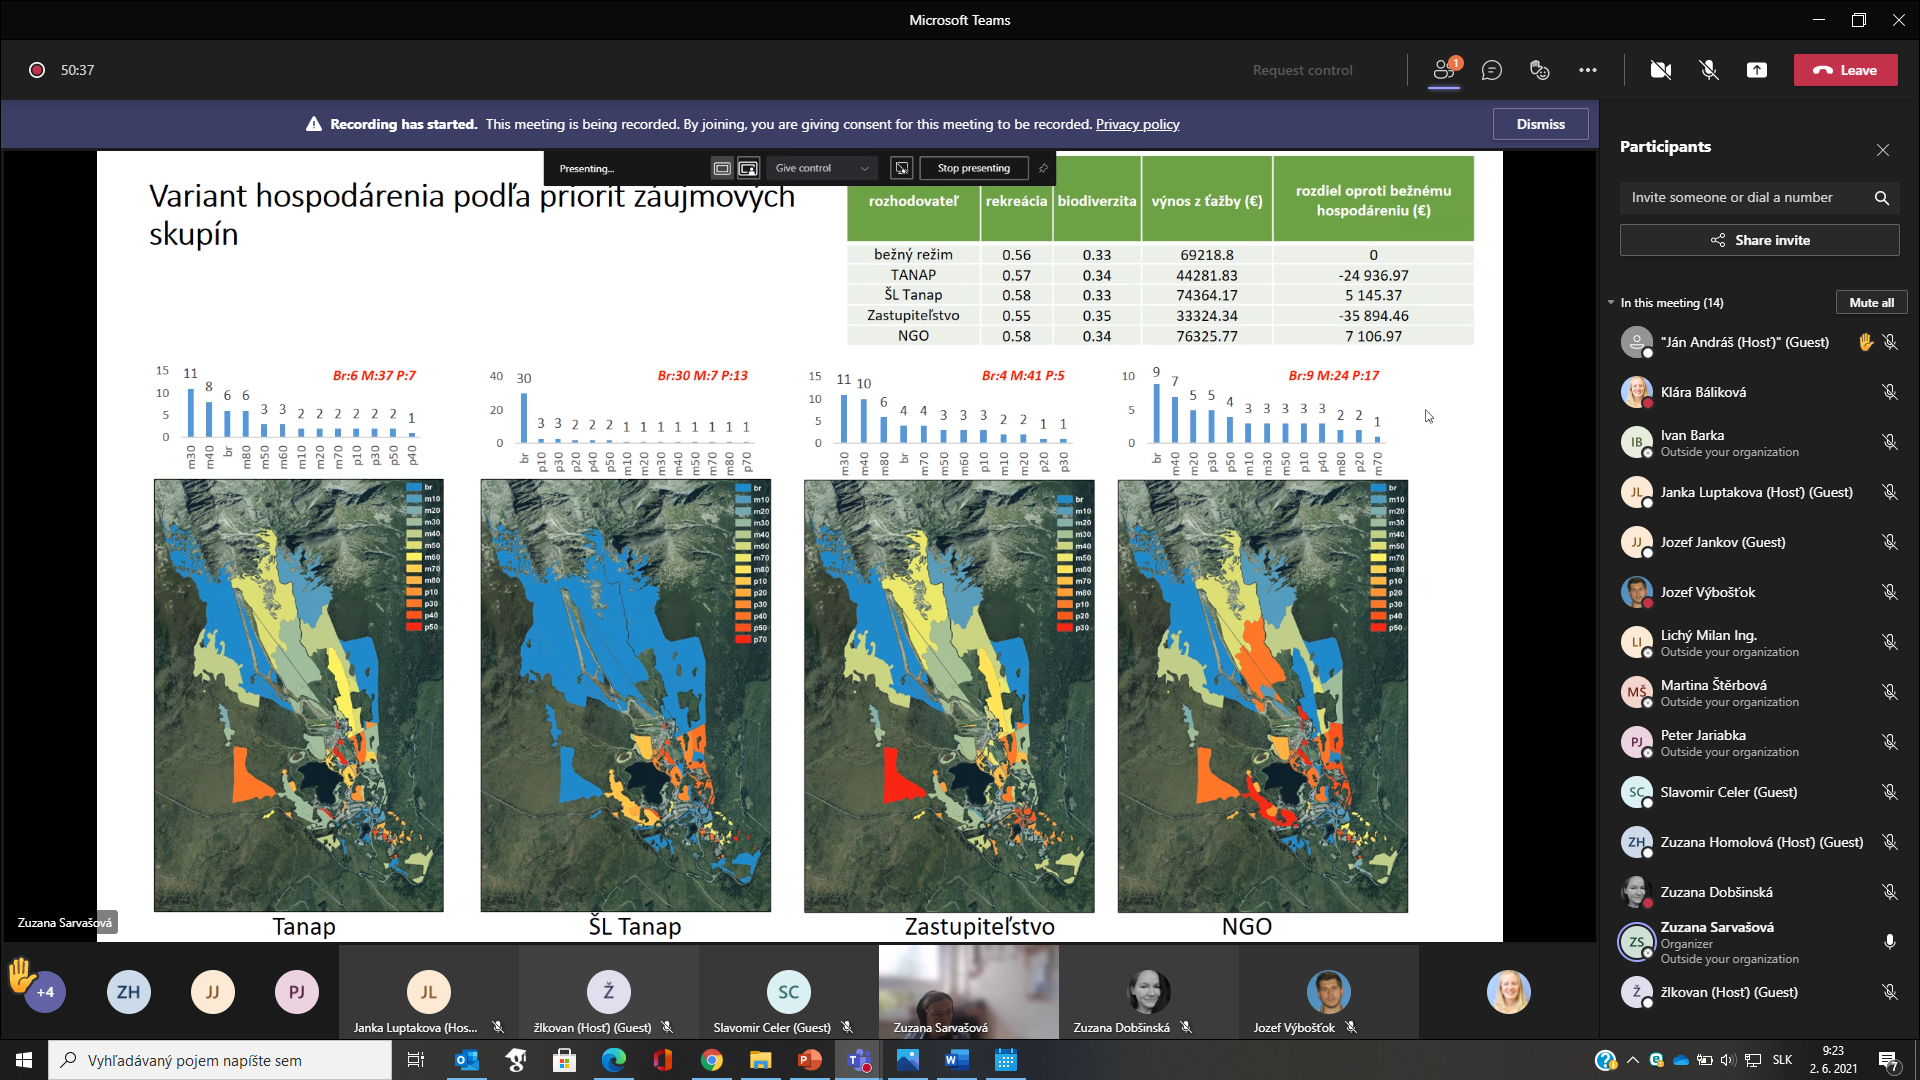Click the share content tray icon
1920x1080 pixels.
click(x=1757, y=70)
